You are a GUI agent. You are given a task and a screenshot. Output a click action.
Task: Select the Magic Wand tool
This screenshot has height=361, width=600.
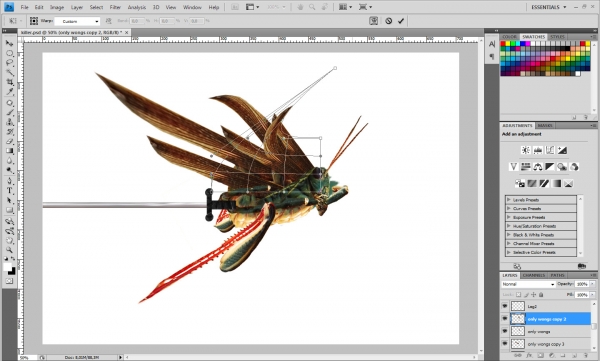10,72
